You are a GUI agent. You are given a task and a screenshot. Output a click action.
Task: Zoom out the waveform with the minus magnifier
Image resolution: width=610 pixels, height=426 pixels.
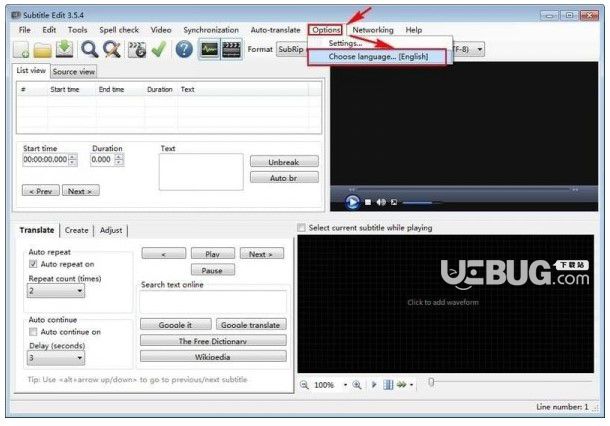coord(304,385)
